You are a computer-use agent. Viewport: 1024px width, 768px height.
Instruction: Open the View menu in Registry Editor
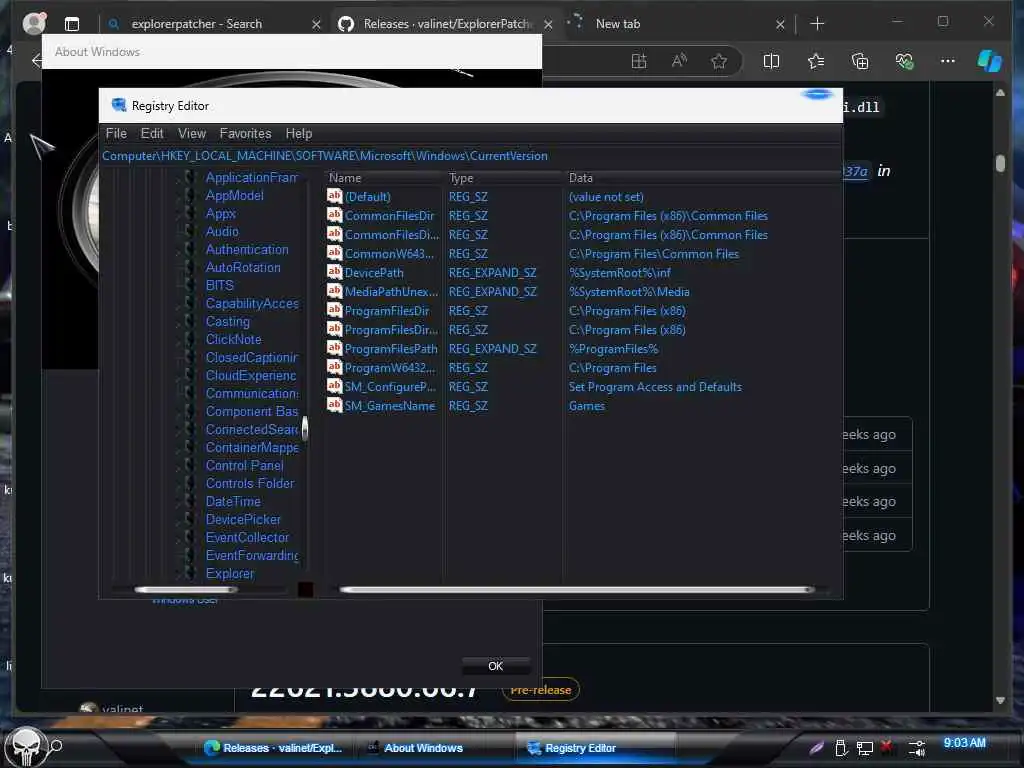(192, 133)
